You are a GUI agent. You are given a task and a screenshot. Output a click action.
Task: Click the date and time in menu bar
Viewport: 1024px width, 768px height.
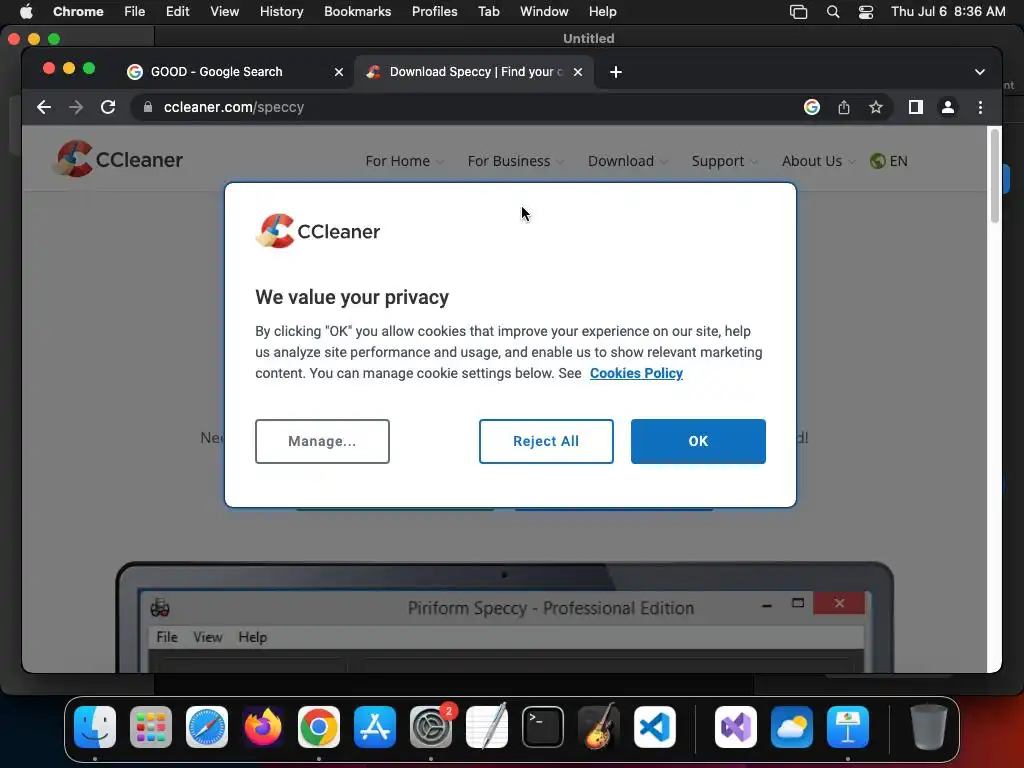click(948, 11)
